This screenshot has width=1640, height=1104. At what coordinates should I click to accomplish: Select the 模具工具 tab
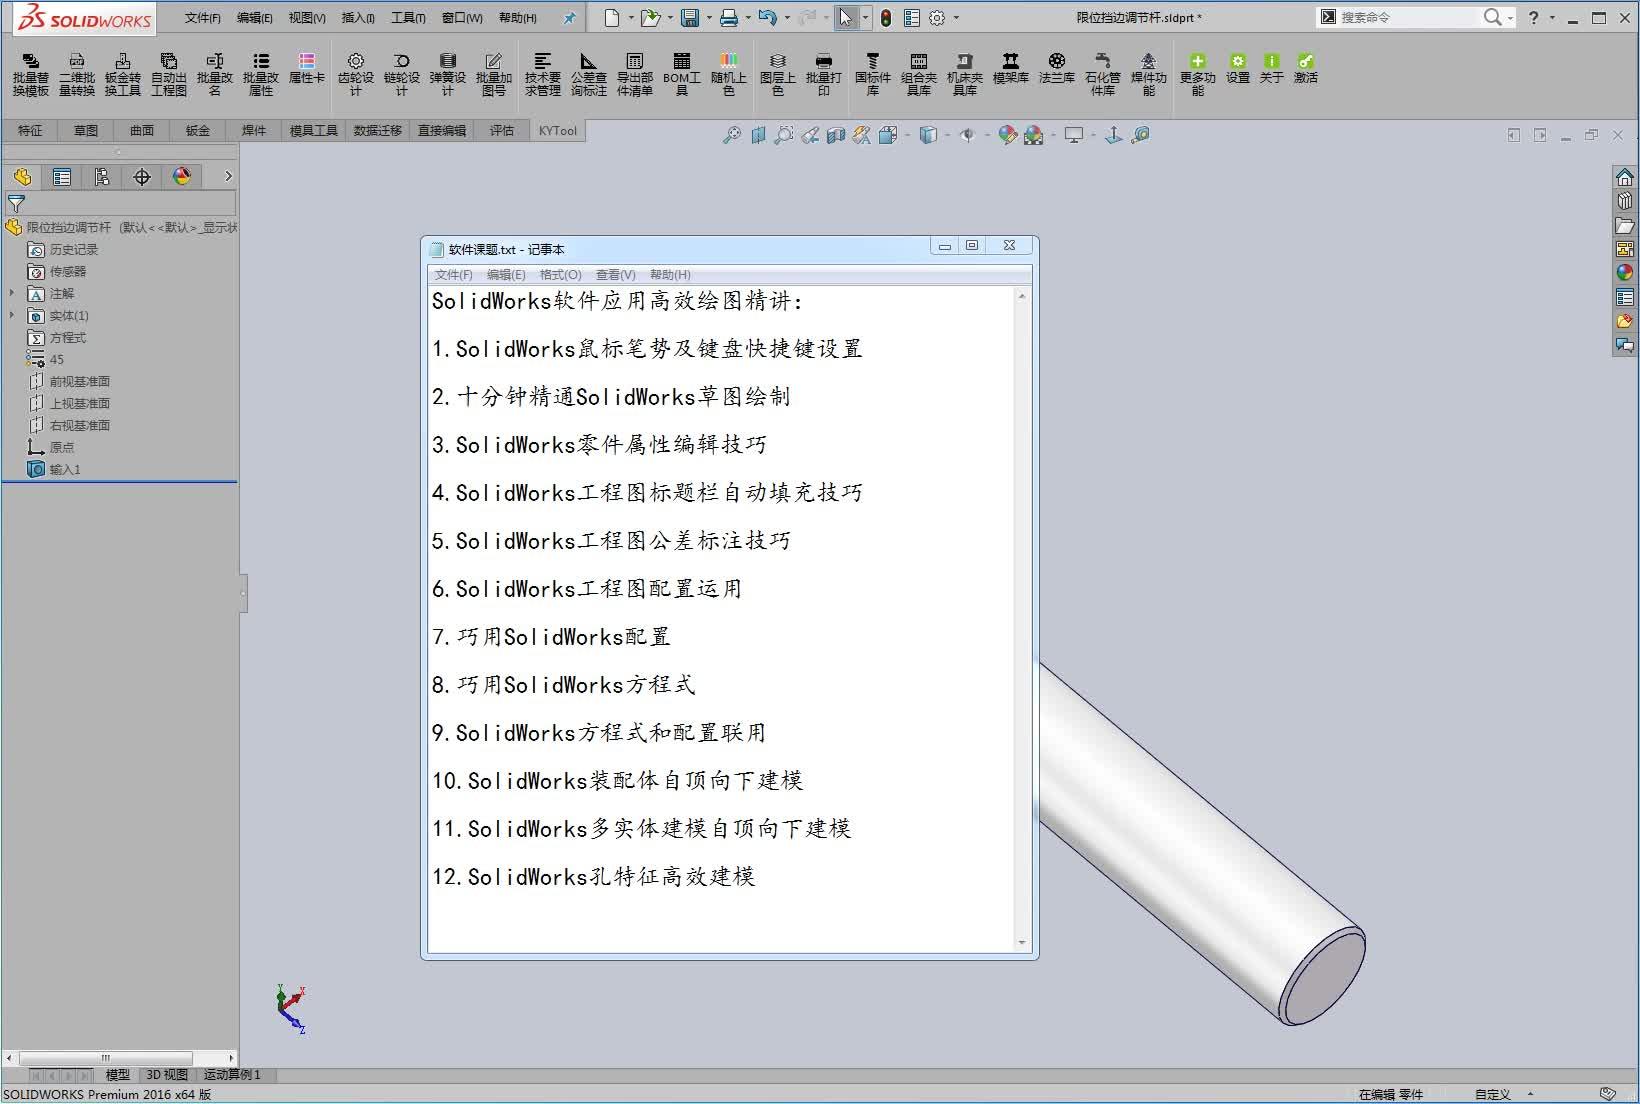(x=313, y=130)
